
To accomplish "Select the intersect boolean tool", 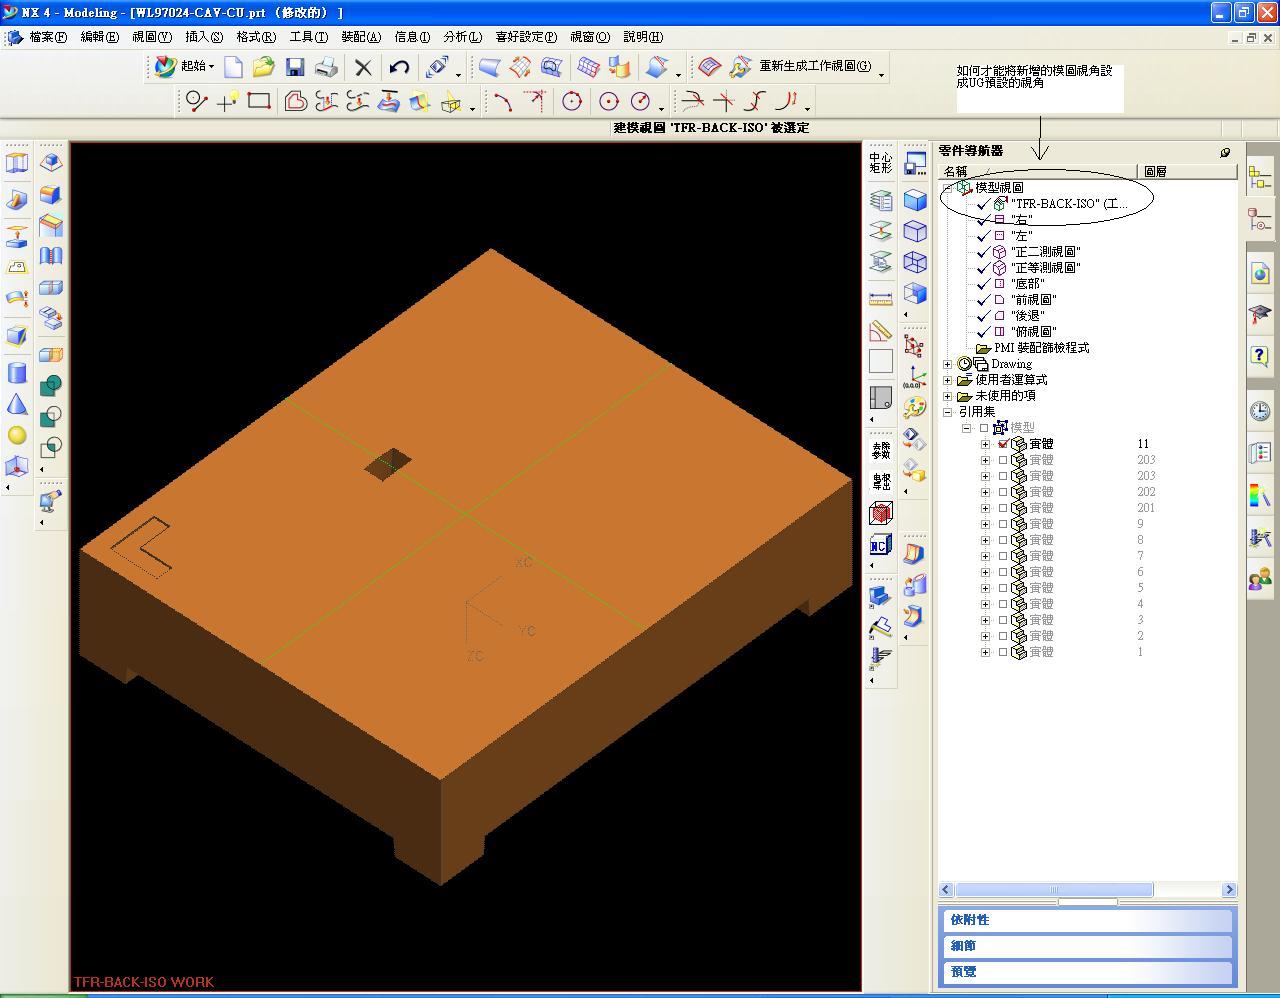I will [51, 447].
